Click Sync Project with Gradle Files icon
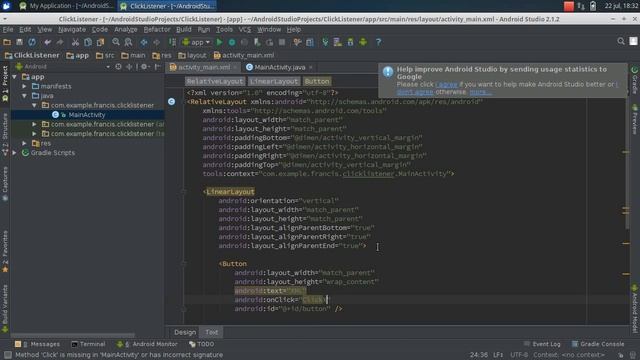The image size is (640, 360). point(325,42)
